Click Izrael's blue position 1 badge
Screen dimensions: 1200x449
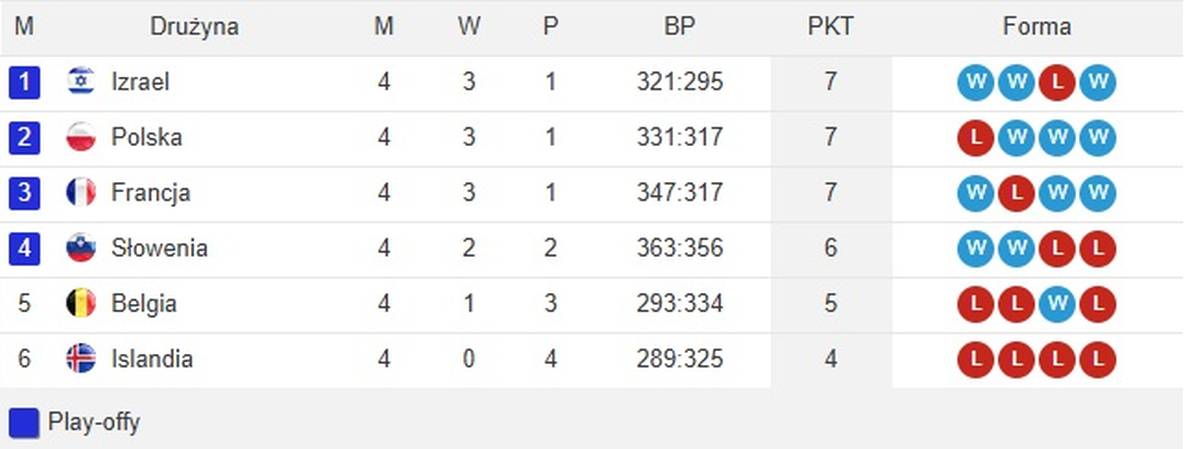point(24,82)
